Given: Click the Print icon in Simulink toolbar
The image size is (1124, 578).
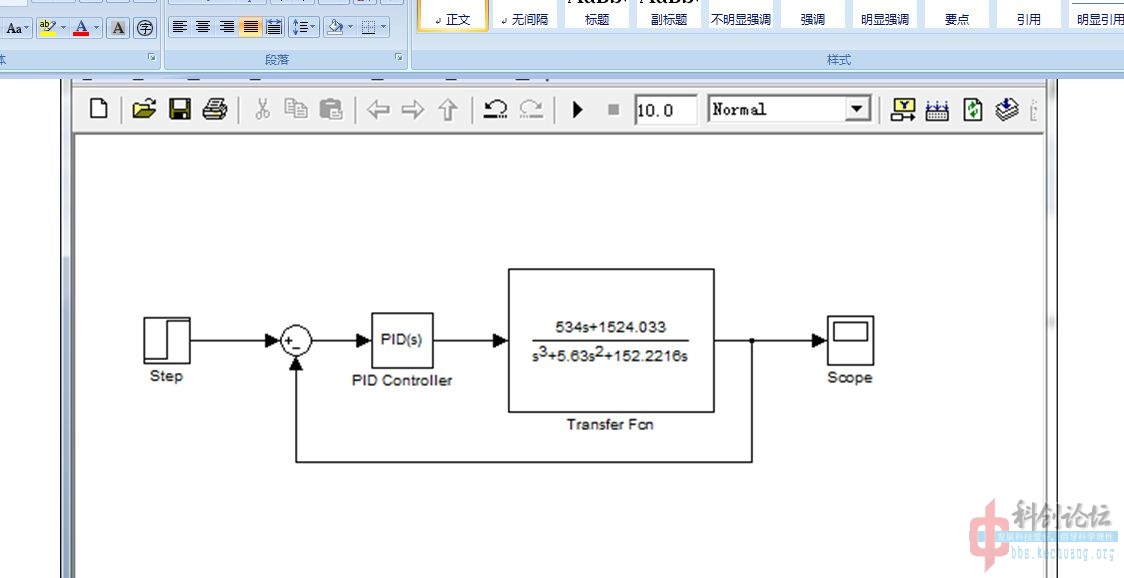Looking at the screenshot, I should 215,109.
